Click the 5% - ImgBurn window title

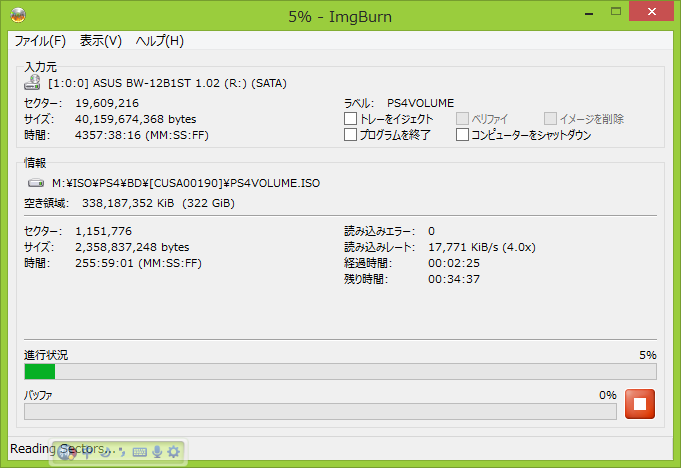[340, 16]
